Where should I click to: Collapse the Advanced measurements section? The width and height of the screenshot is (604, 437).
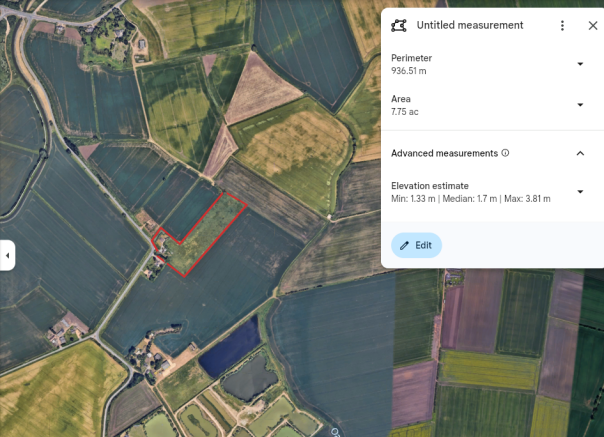(x=580, y=153)
